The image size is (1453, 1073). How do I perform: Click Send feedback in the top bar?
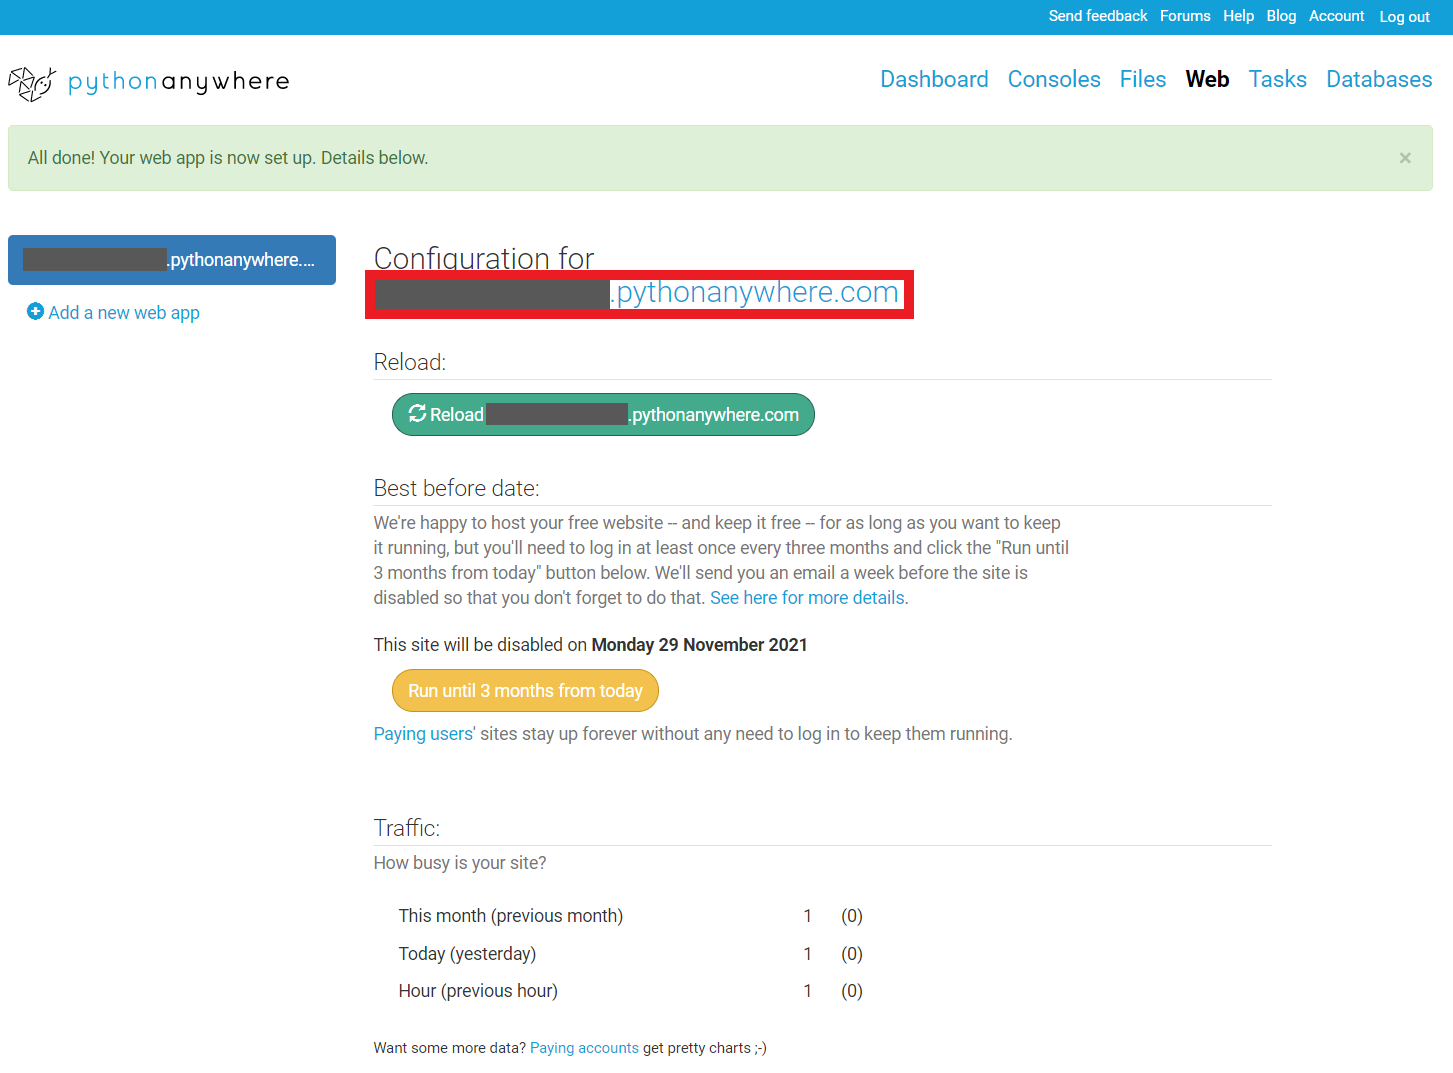(x=1098, y=16)
